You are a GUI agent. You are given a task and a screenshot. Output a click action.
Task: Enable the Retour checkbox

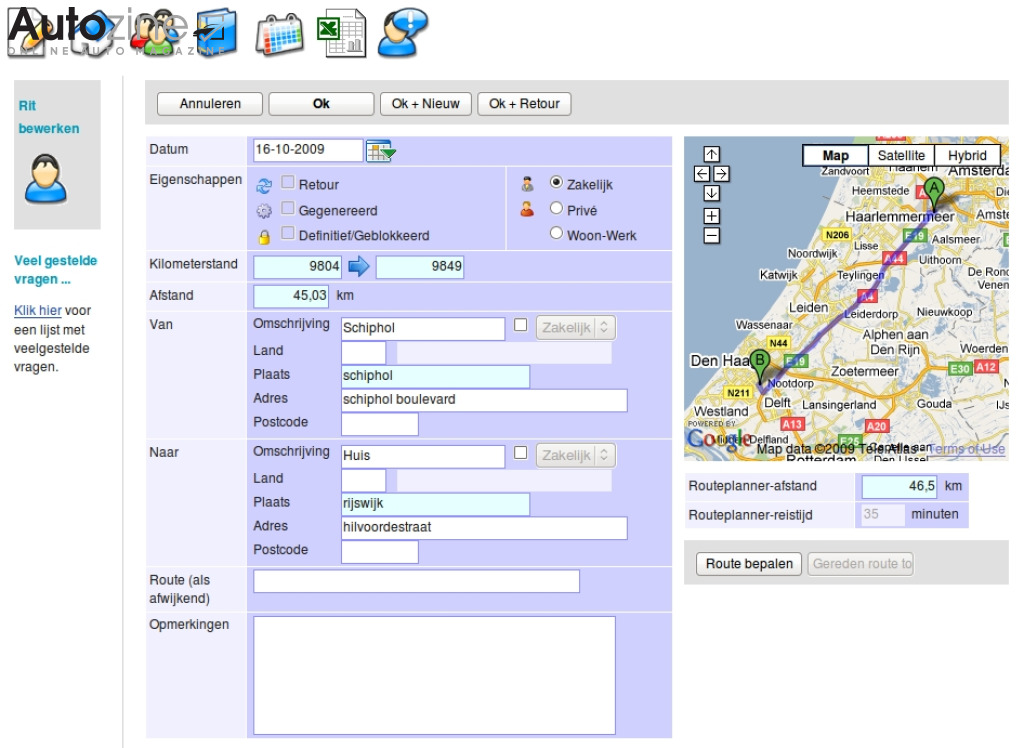pyautogui.click(x=287, y=184)
